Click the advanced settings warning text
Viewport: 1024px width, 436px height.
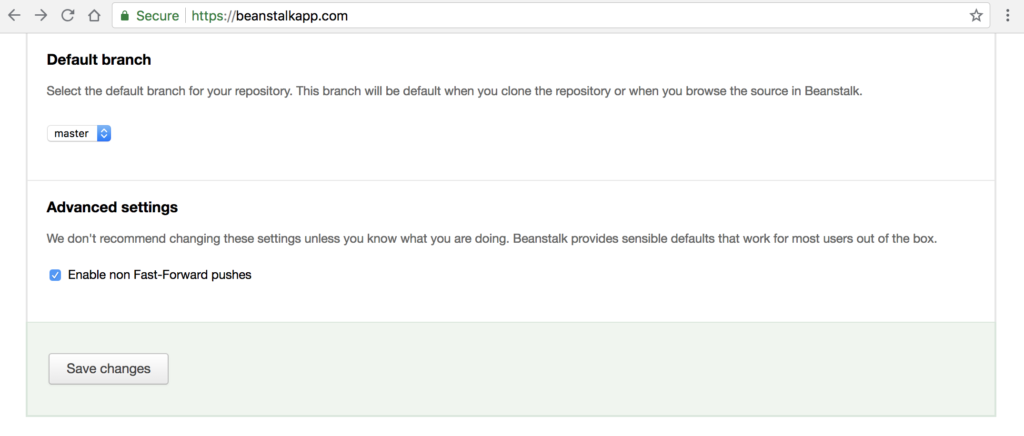coord(492,239)
